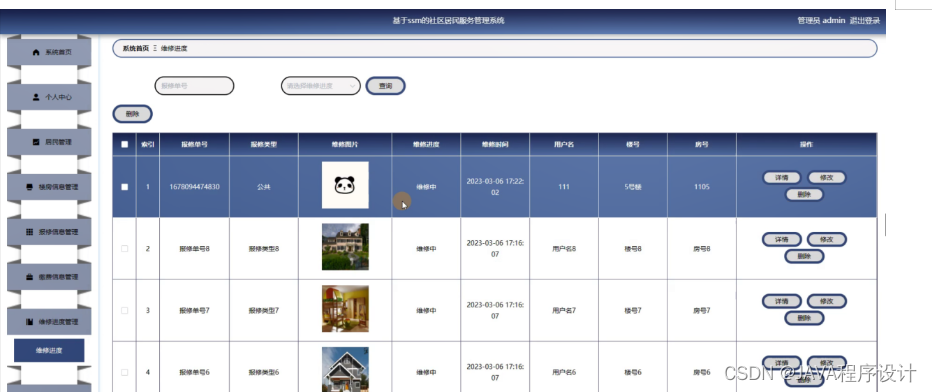This screenshot has width=932, height=392.
Task: Click room number cell 1105
Action: 702,186
